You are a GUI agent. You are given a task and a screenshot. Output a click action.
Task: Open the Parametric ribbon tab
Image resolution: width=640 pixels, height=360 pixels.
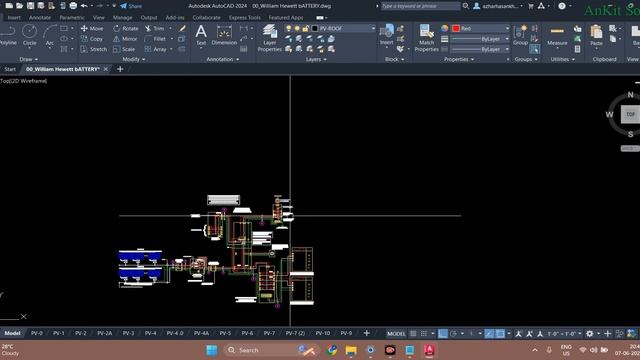(x=72, y=18)
